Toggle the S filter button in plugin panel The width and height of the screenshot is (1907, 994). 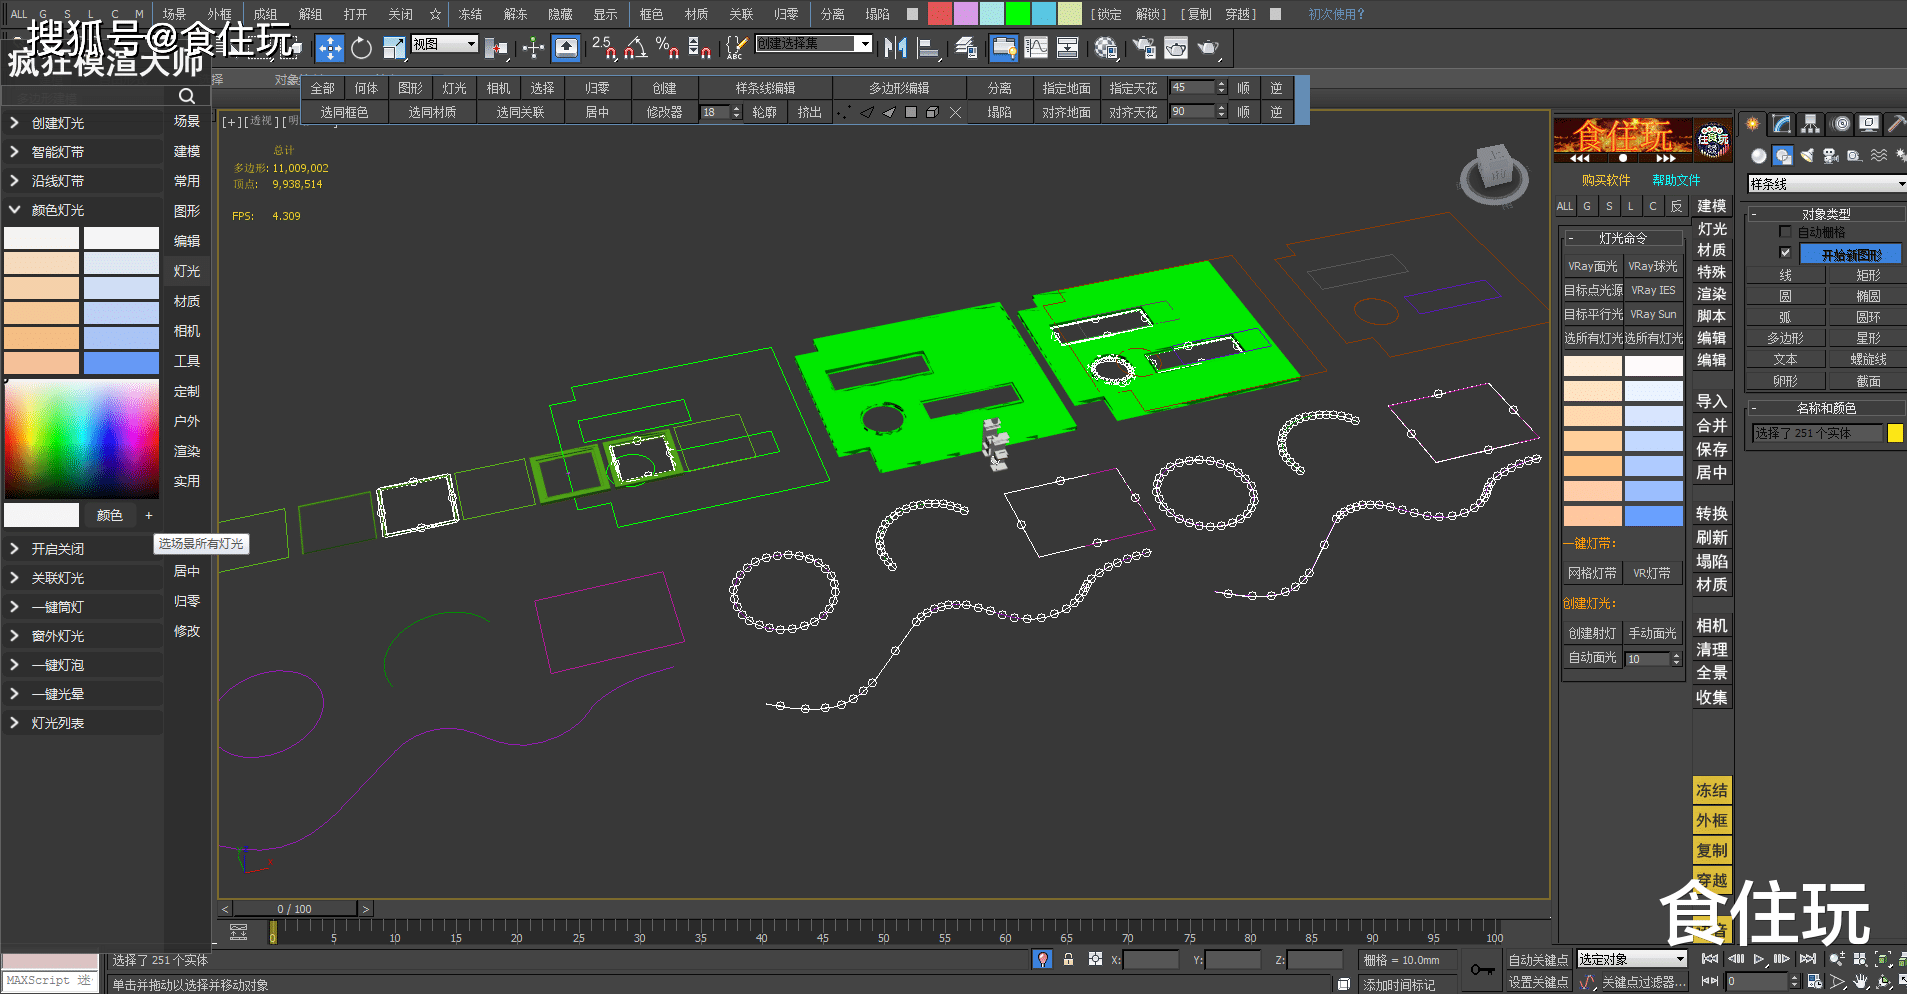[1609, 206]
